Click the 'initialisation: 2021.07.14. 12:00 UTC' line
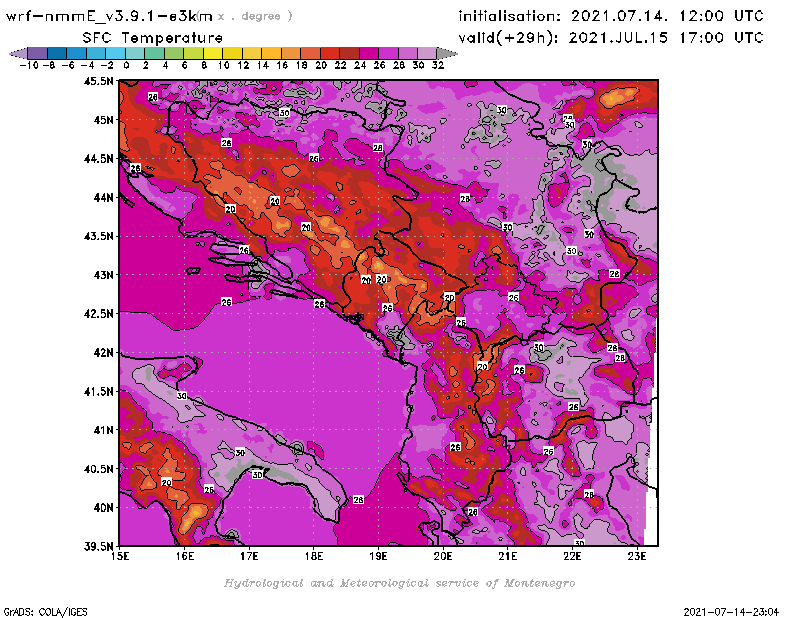The image size is (800, 618). click(611, 16)
